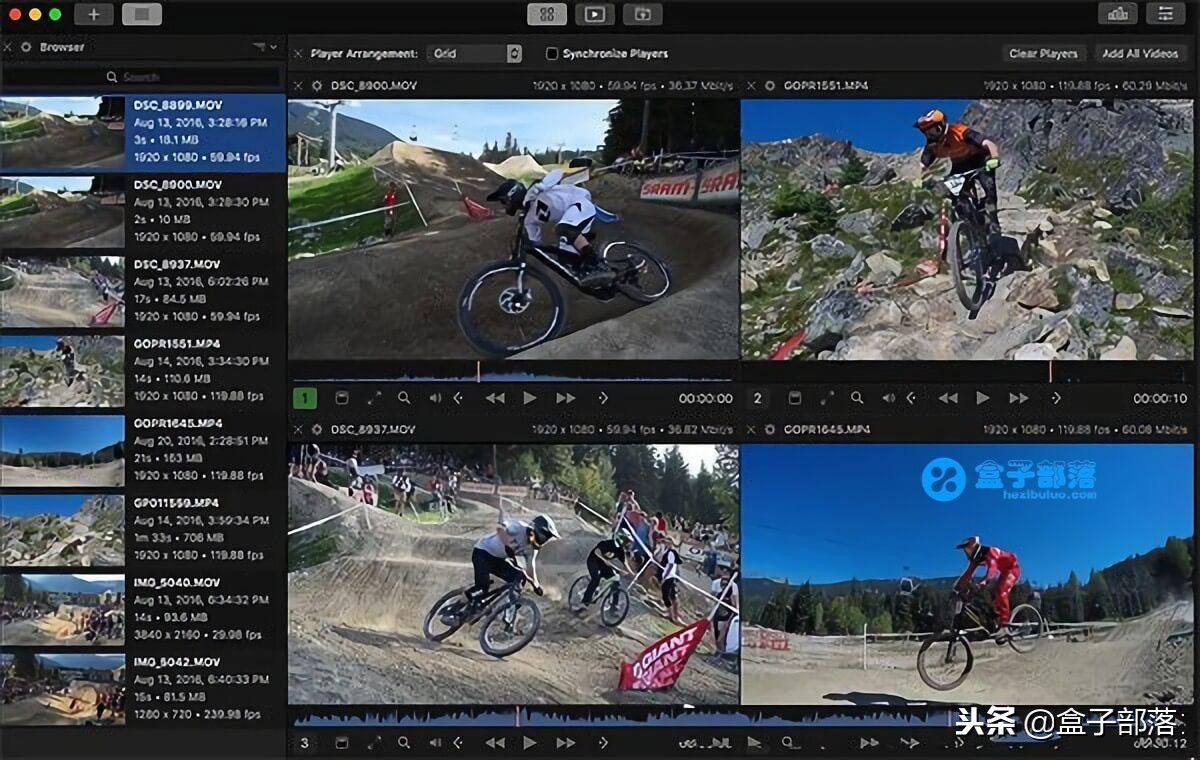Click the waveform timeline under player 1

pos(512,373)
